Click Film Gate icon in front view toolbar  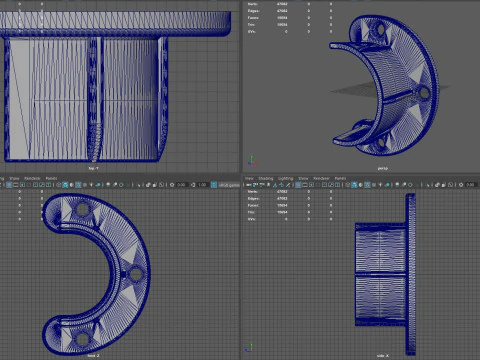coord(16,185)
